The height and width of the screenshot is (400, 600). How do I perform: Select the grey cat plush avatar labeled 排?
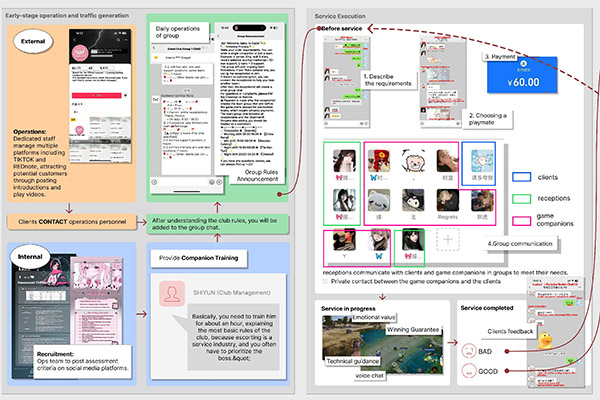click(379, 200)
